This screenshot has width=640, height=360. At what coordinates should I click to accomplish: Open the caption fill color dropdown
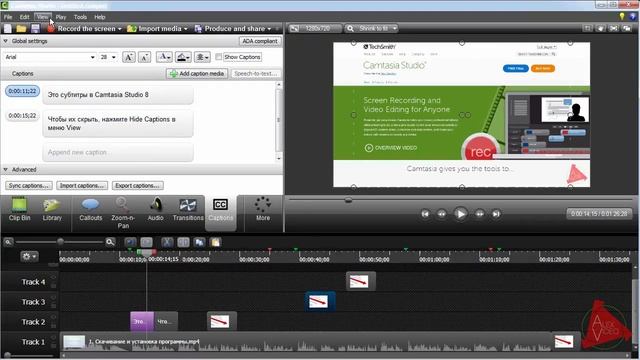[183, 57]
